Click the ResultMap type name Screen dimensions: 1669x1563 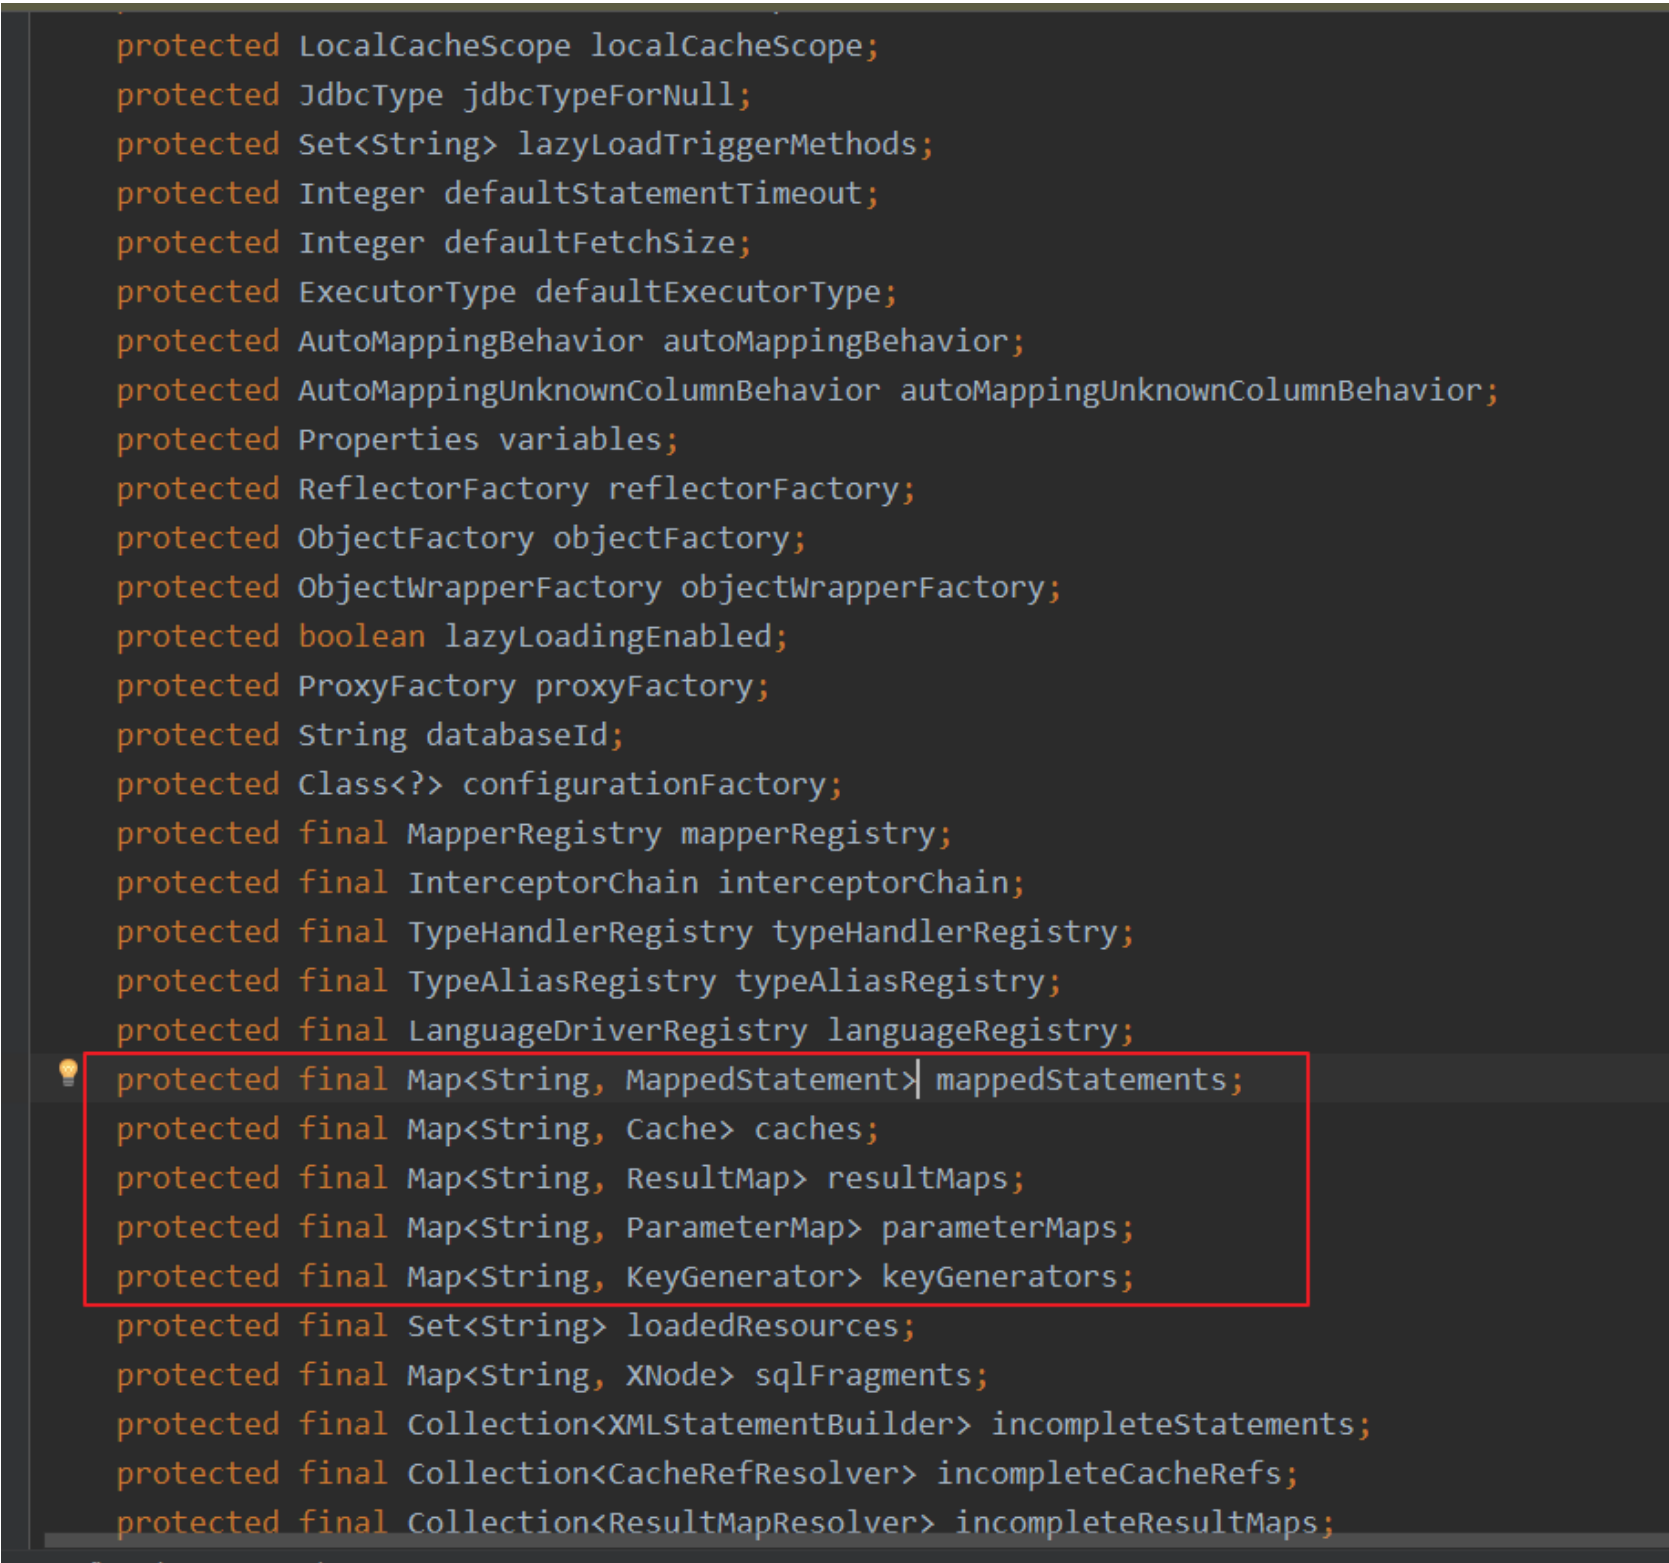[x=707, y=1178]
